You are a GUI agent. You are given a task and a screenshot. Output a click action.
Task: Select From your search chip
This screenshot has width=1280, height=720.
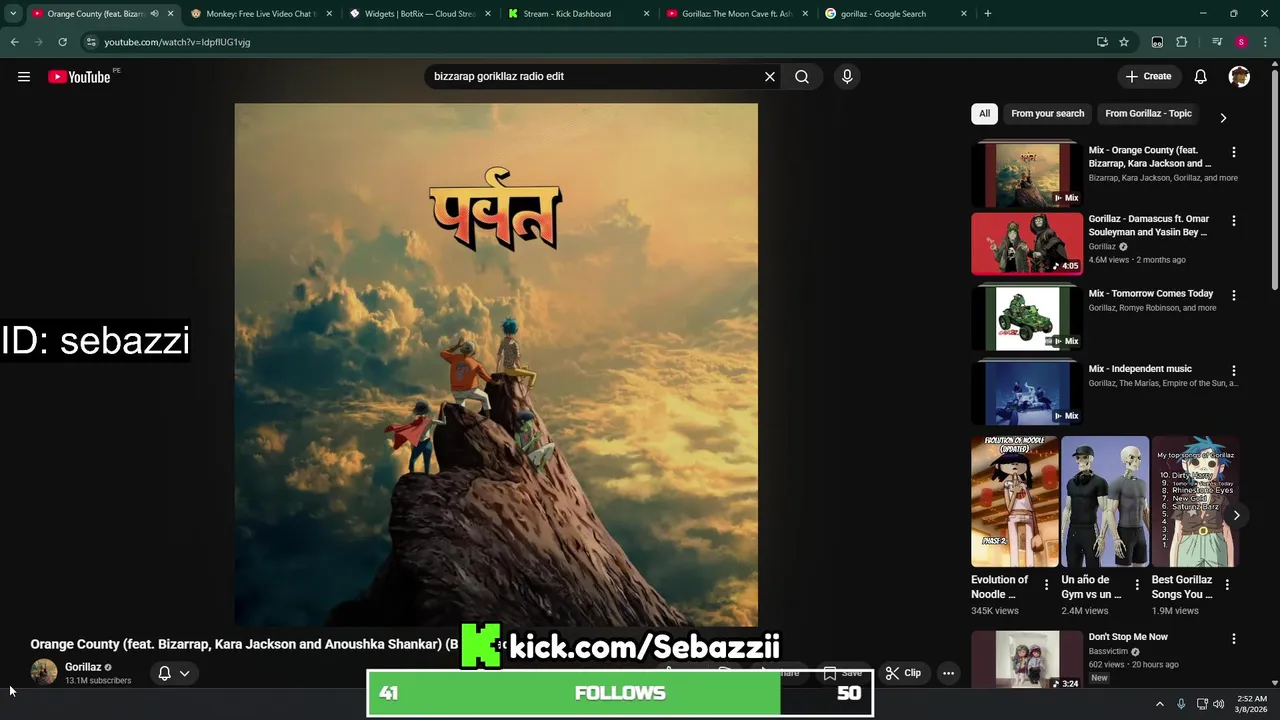pos(1047,114)
